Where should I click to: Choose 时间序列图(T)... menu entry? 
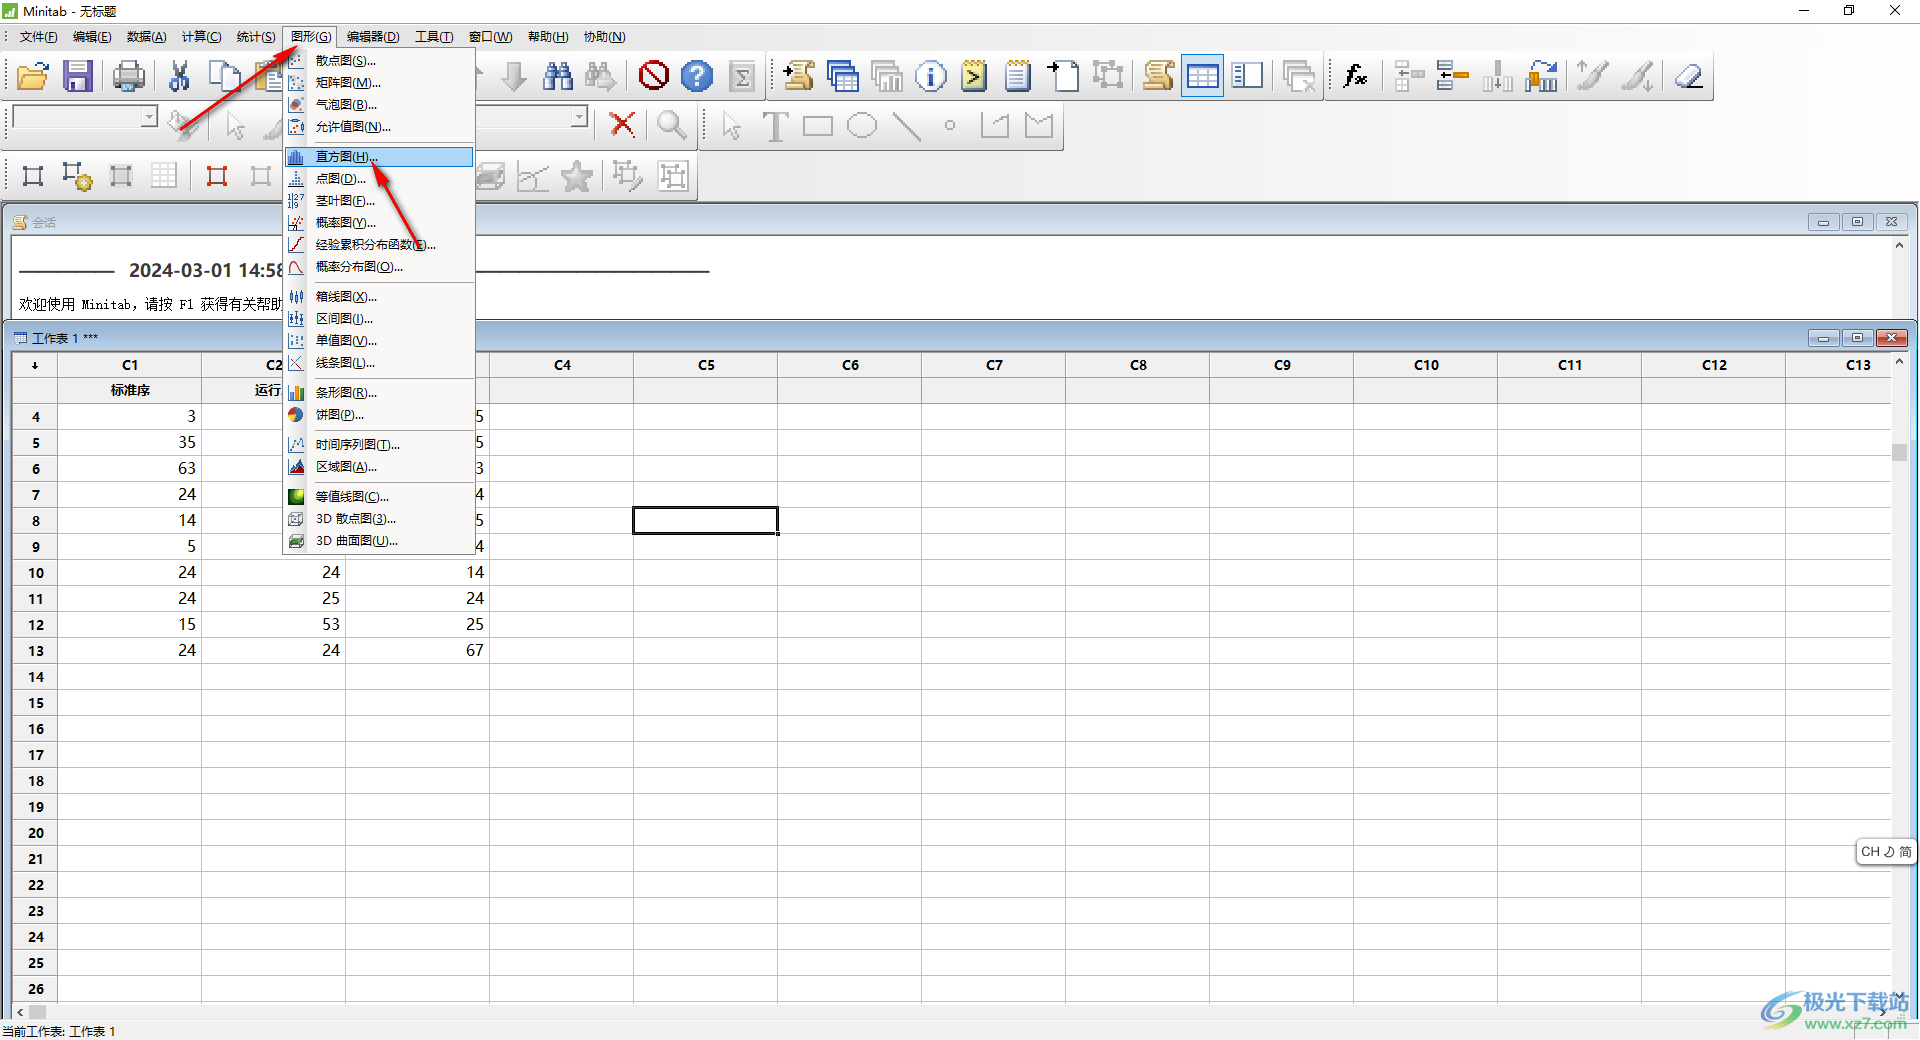pyautogui.click(x=379, y=445)
